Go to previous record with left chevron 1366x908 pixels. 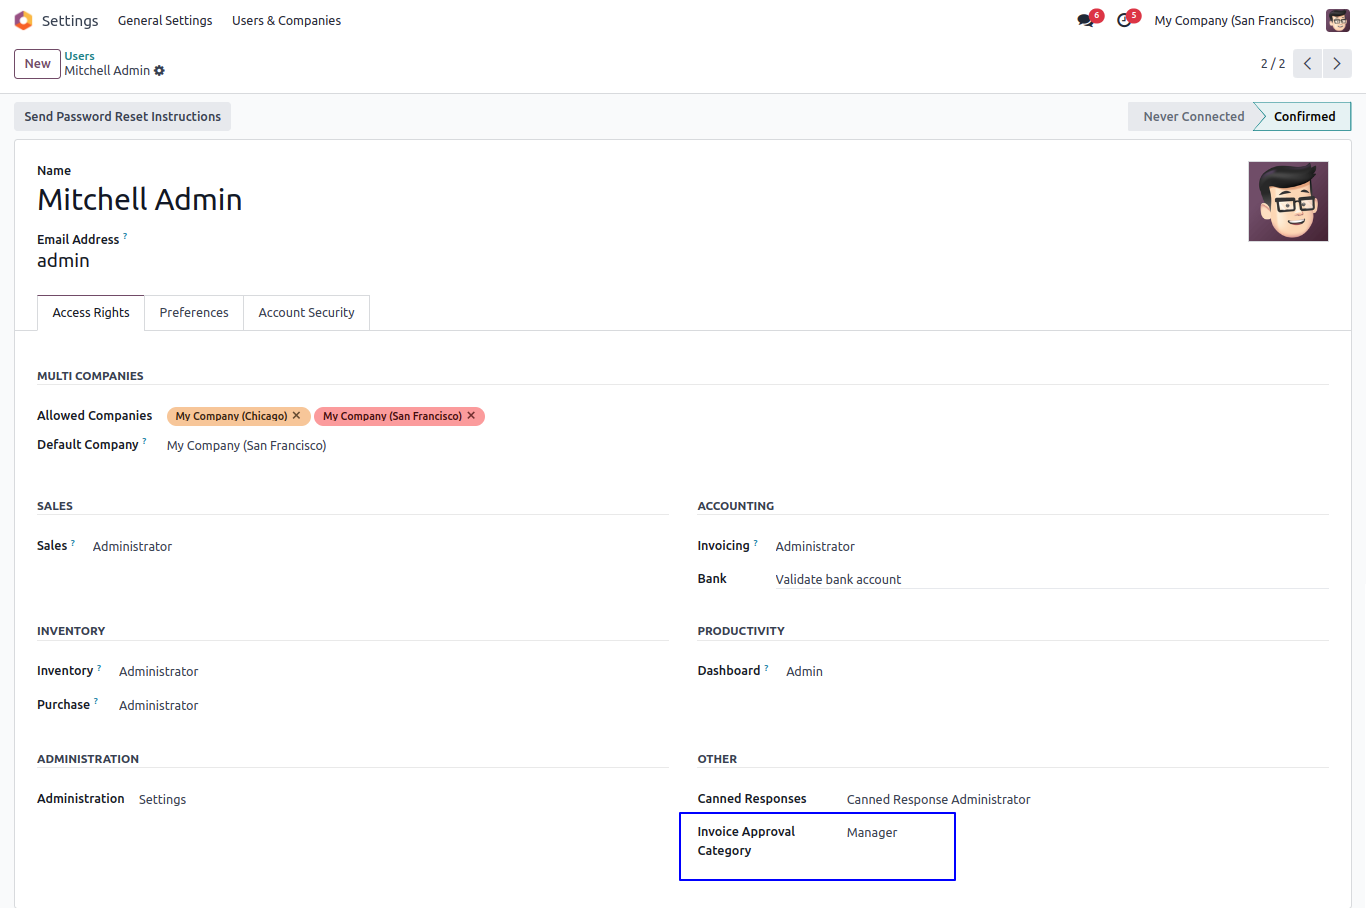1307,64
